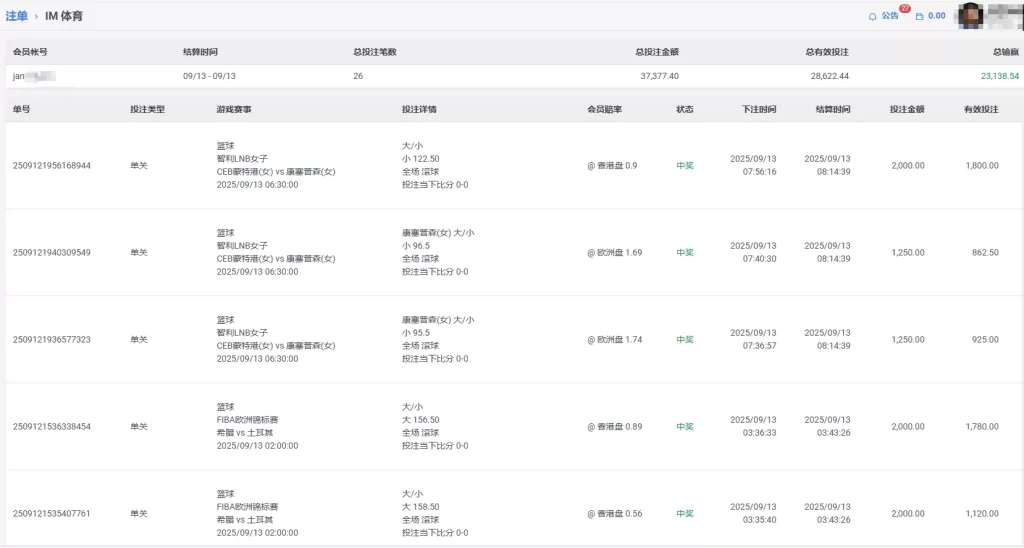Click the 单号 column header
Viewport: 1024px width, 548px height.
(x=22, y=109)
